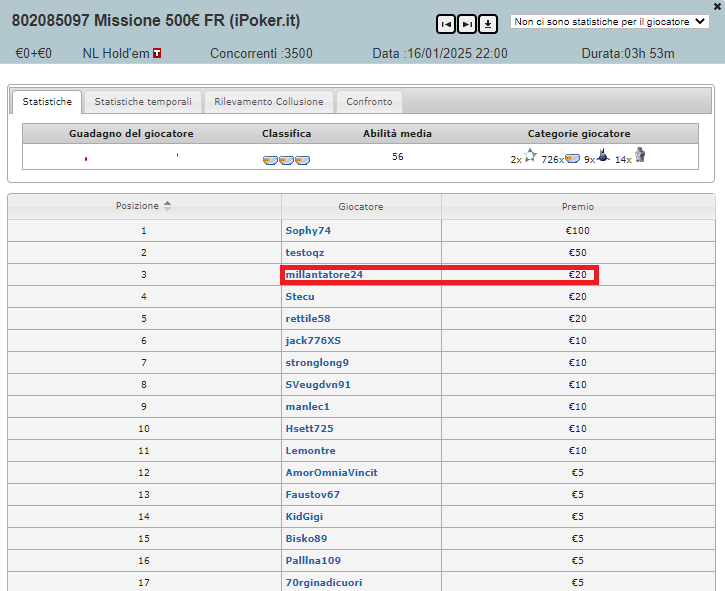Open player Sophy74's profile
725x591 pixels.
308,231
